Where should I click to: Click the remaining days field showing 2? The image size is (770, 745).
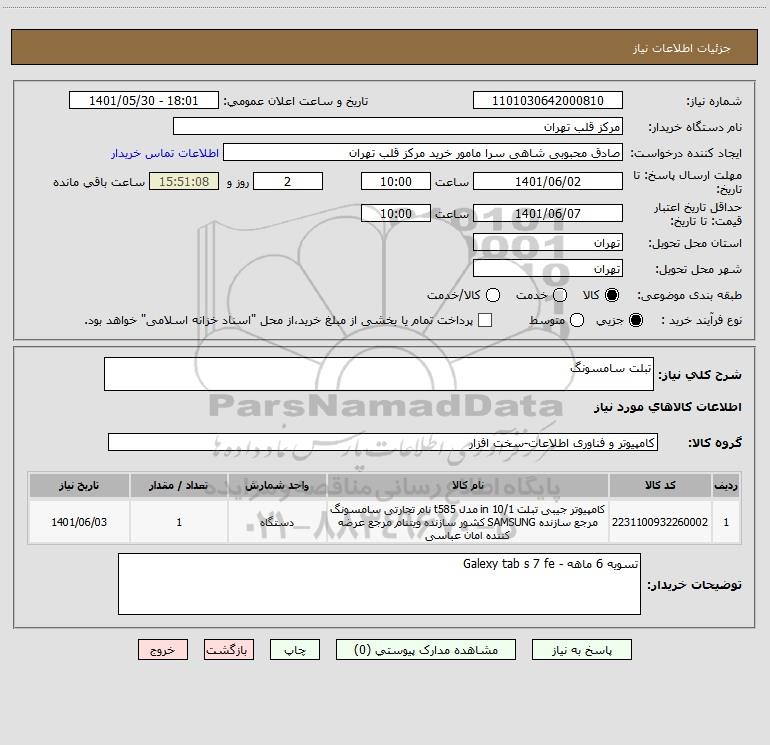[288, 181]
